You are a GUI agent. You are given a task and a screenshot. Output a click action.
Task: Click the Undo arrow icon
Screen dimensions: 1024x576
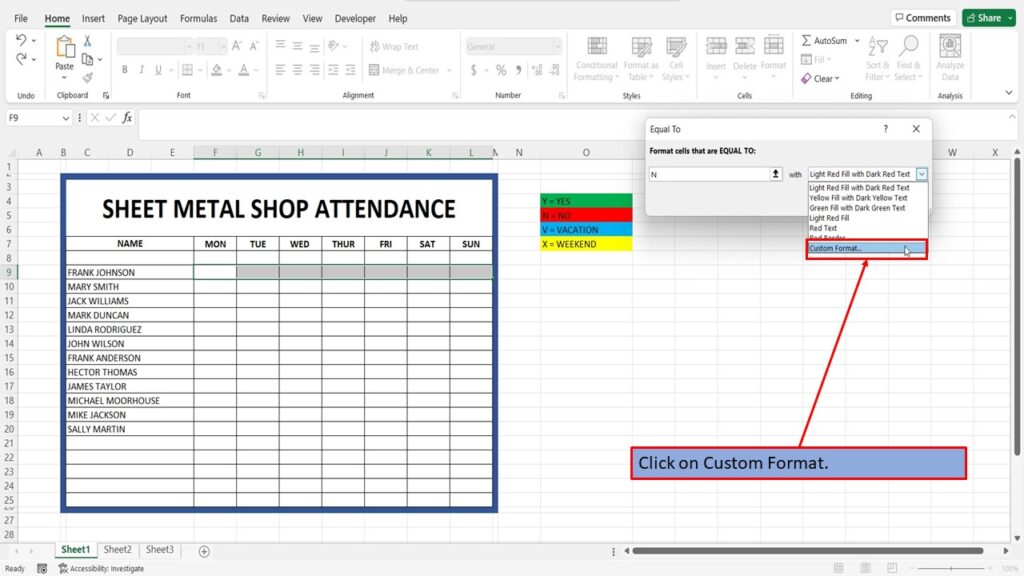[21, 40]
